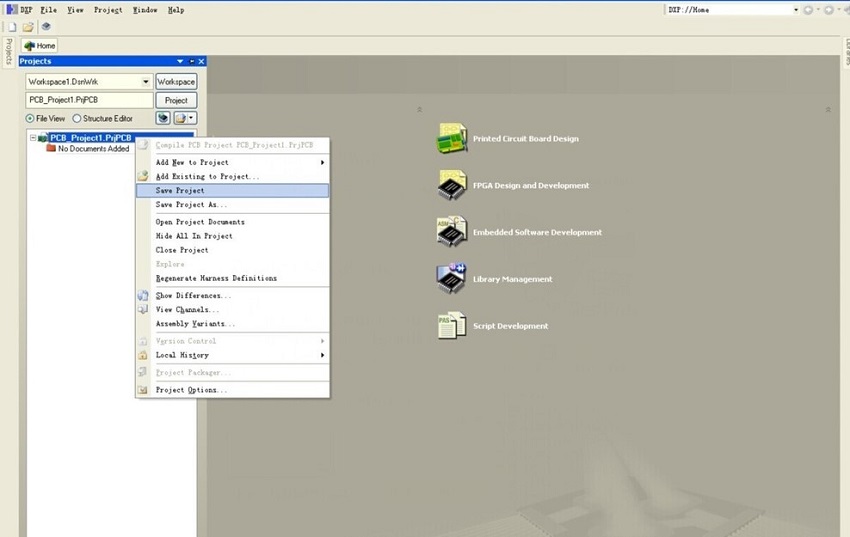The height and width of the screenshot is (537, 850).
Task: Open Embedded Software Development icon
Action: coord(452,231)
